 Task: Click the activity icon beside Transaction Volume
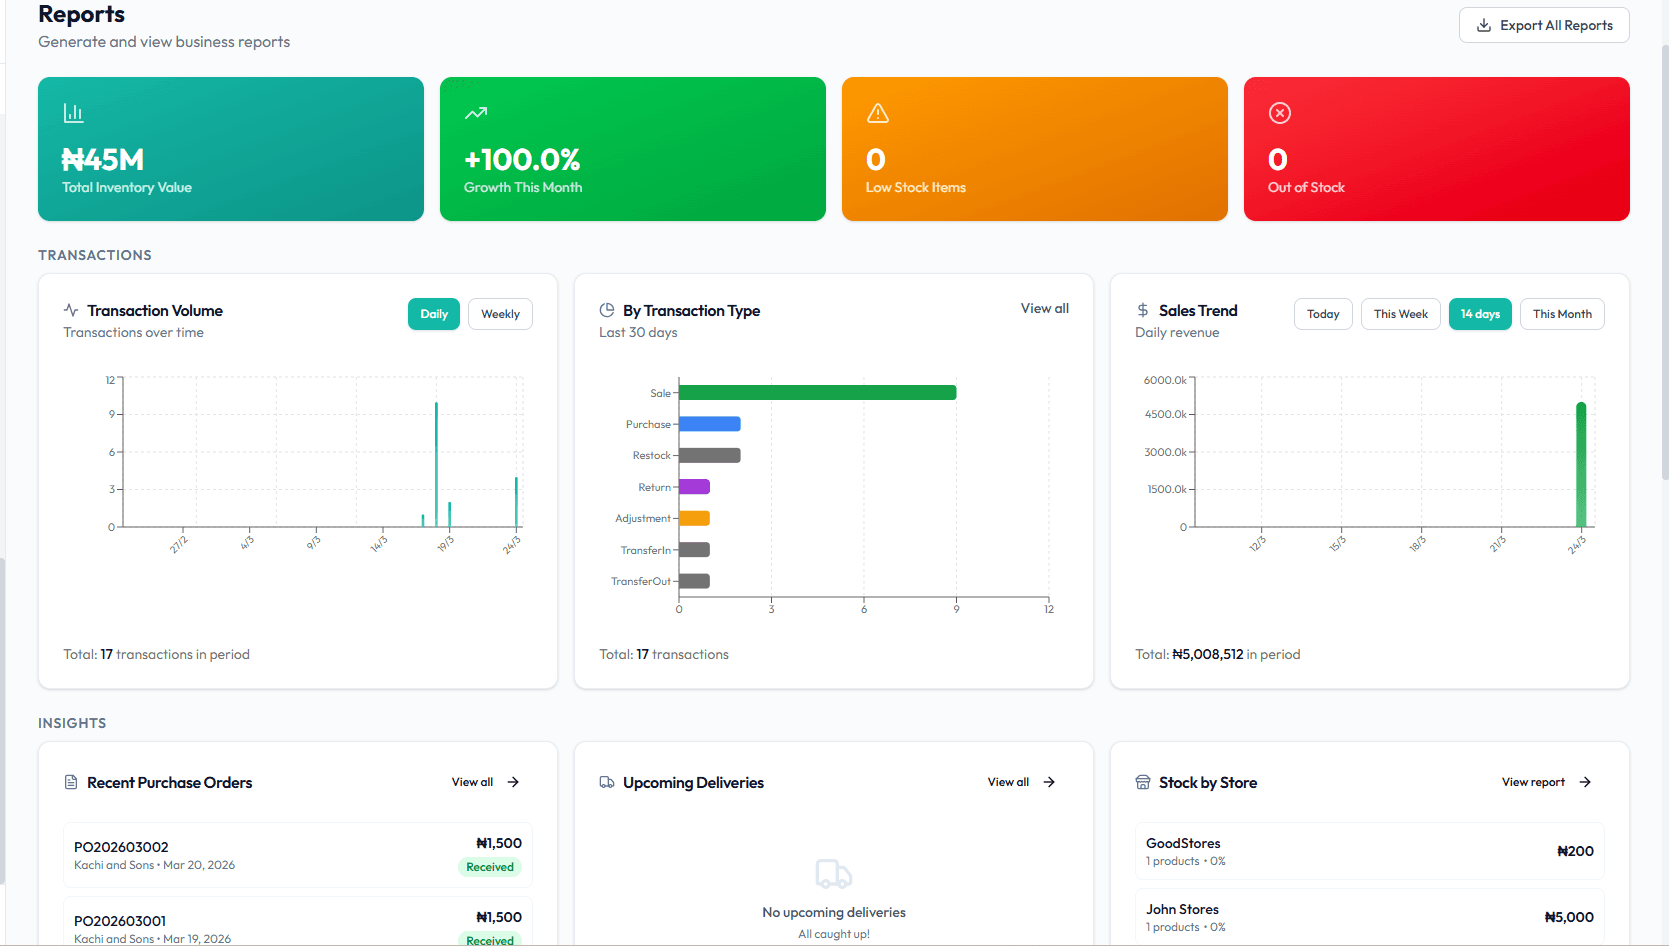pyautogui.click(x=69, y=310)
